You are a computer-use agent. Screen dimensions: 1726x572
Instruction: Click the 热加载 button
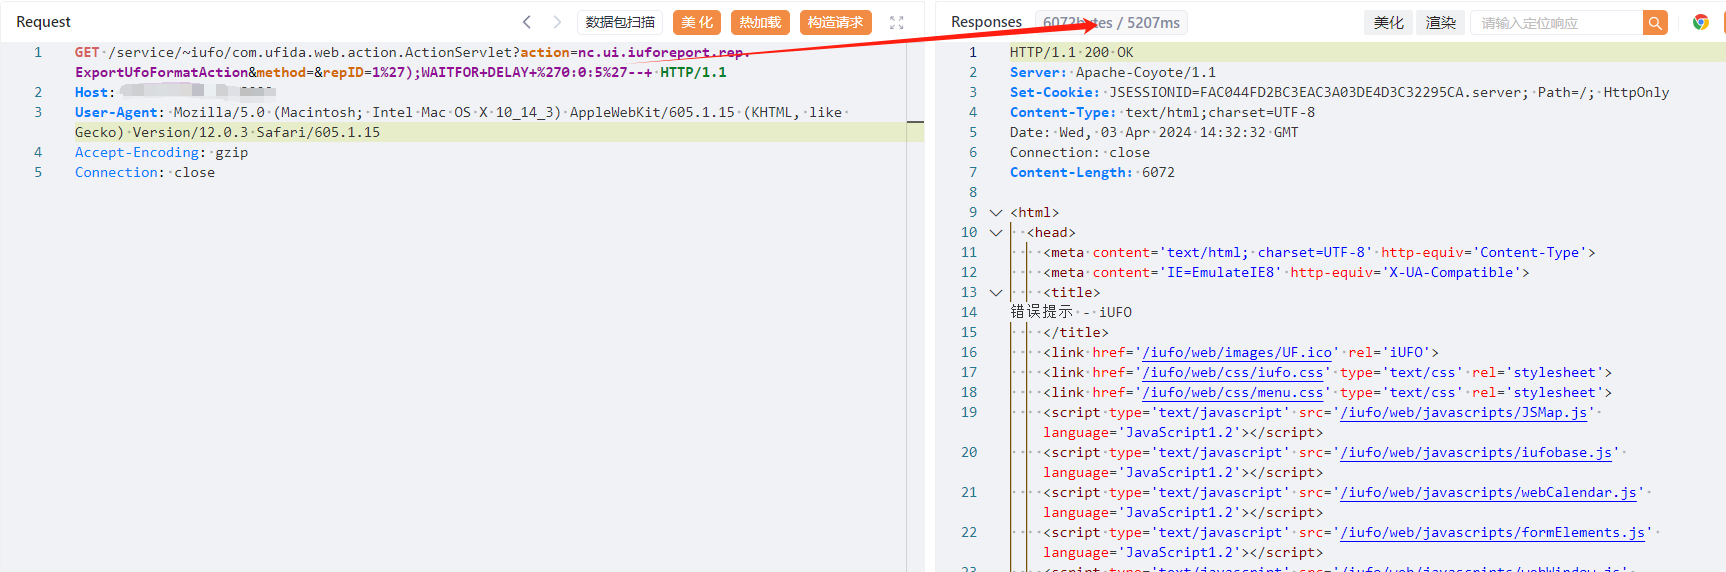(x=760, y=22)
